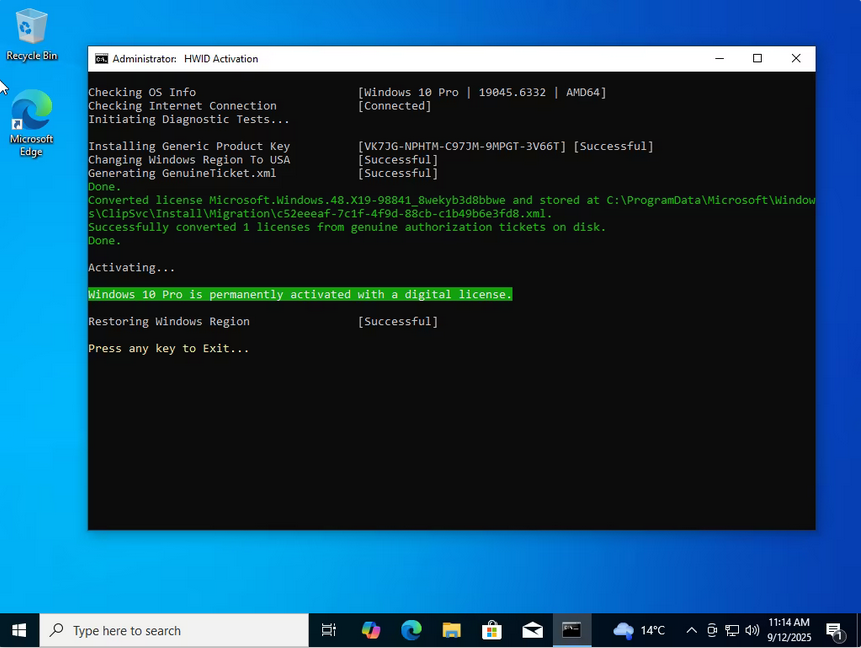Open File Explorer from the taskbar
This screenshot has height=648, width=861.
pyautogui.click(x=451, y=630)
